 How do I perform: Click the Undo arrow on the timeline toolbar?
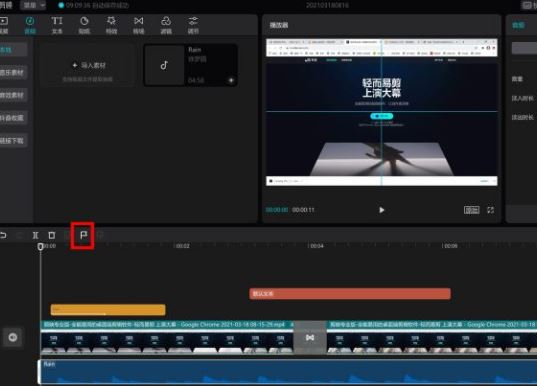tap(3, 235)
